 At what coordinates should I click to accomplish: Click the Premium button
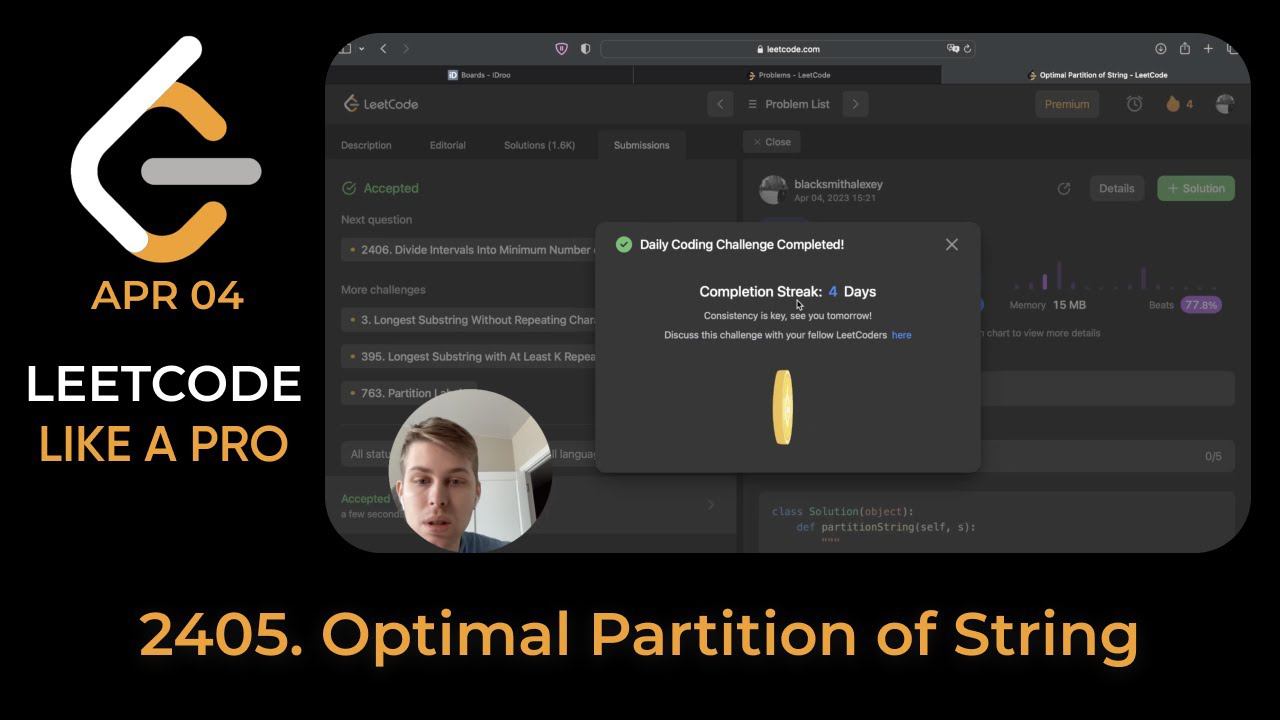click(x=1067, y=104)
